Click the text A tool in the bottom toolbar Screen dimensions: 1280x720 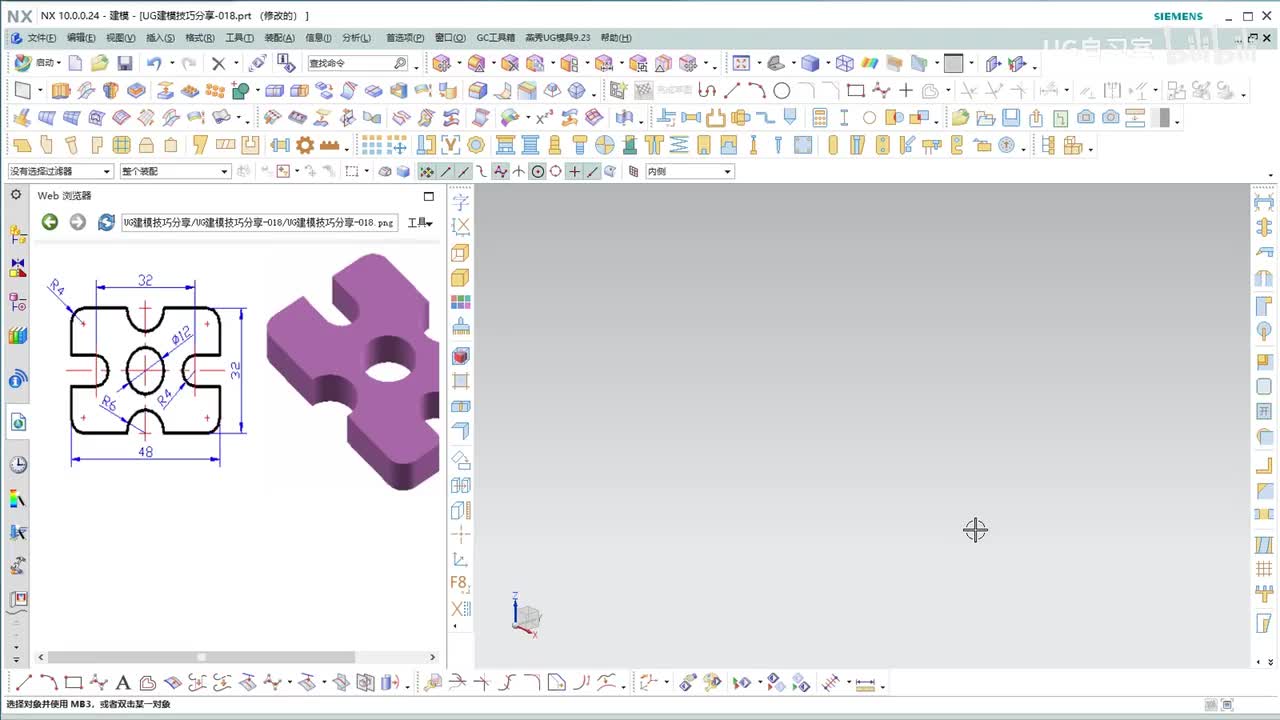pyautogui.click(x=123, y=683)
